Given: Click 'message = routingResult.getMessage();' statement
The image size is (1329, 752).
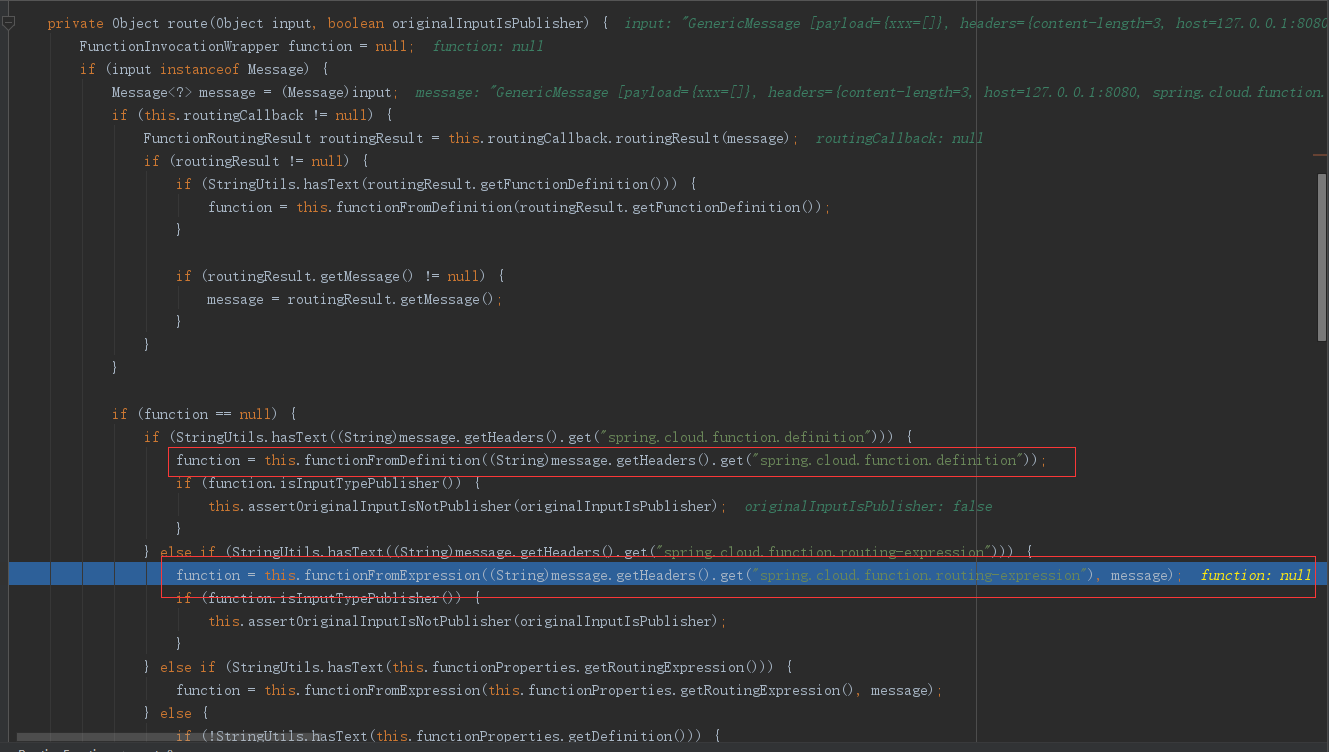Looking at the screenshot, I should point(355,299).
